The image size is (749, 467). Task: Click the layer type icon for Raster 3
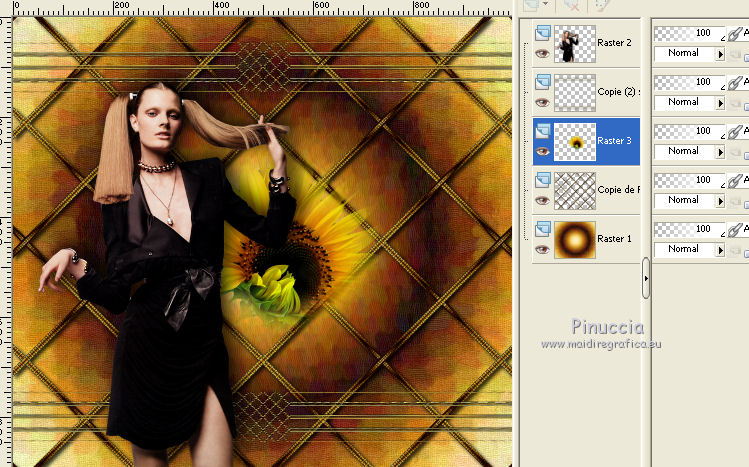[543, 131]
